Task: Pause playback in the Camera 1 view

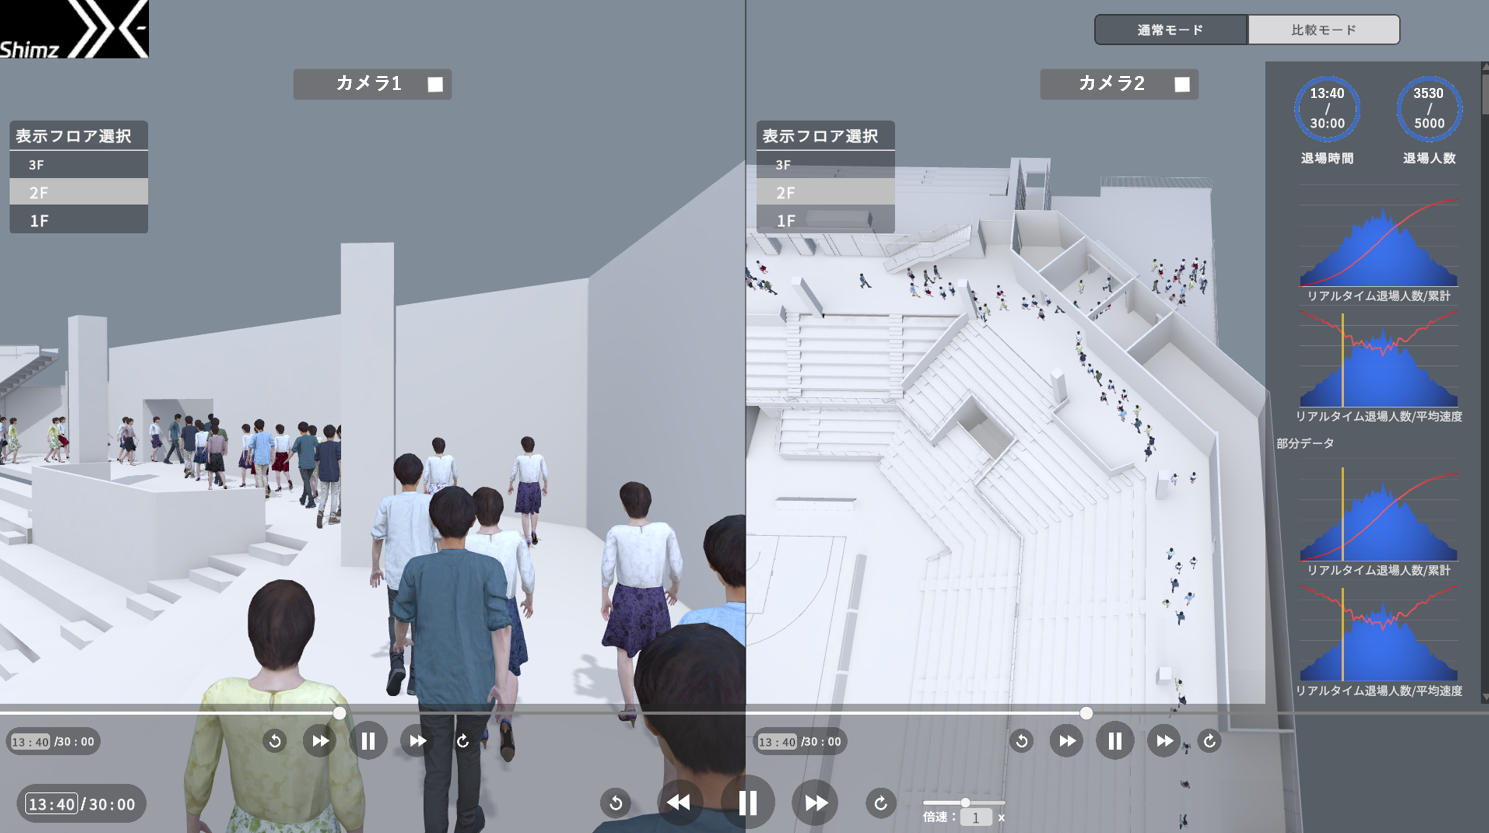Action: [x=368, y=741]
